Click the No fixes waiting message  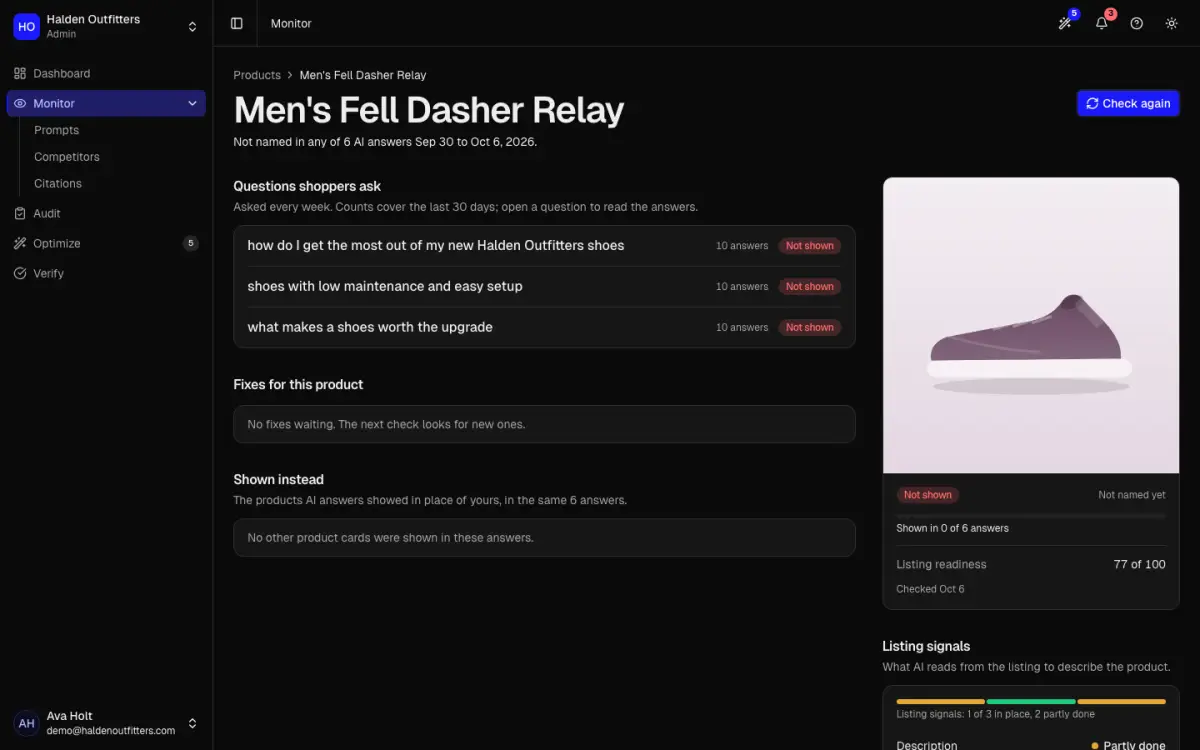[544, 424]
